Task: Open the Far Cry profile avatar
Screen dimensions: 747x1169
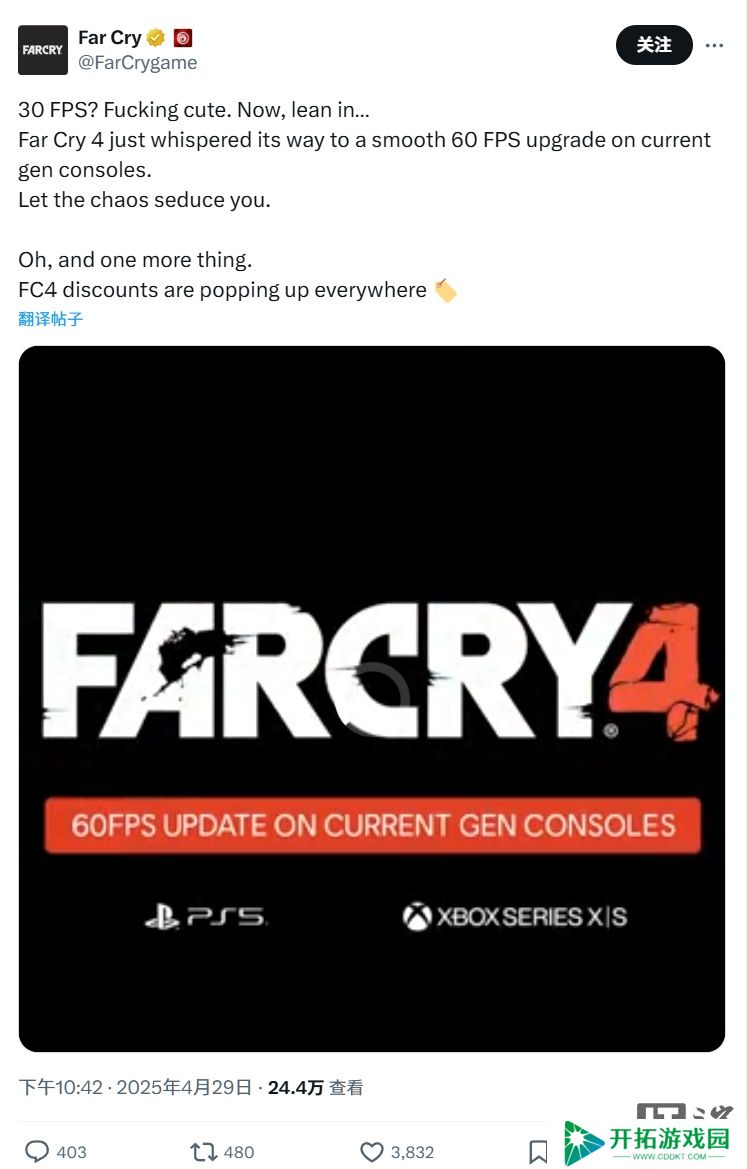Action: point(42,50)
